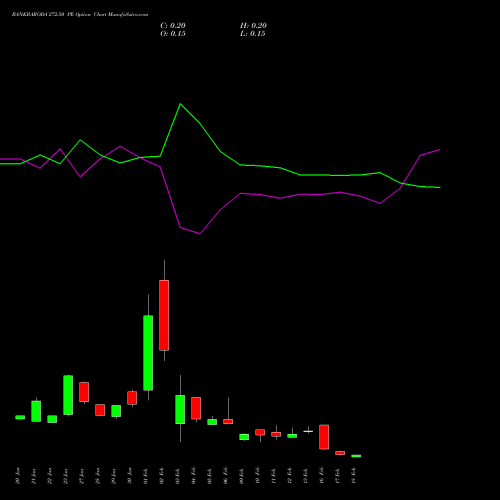Image resolution: width=500 pixels, height=500 pixels.
Task: Click the high value 'H: 0.20'
Action: pos(253,26)
